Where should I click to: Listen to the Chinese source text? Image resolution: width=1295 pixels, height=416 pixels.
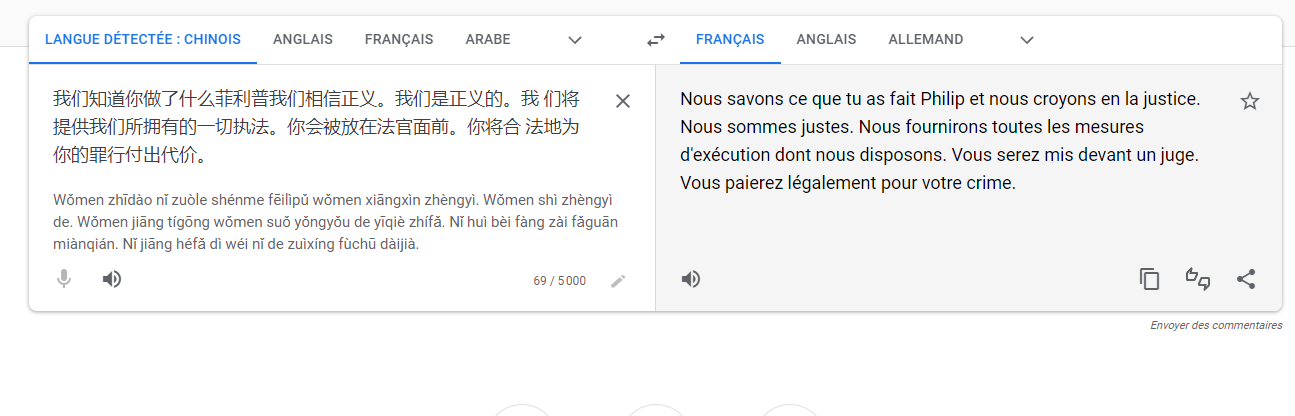(x=112, y=279)
